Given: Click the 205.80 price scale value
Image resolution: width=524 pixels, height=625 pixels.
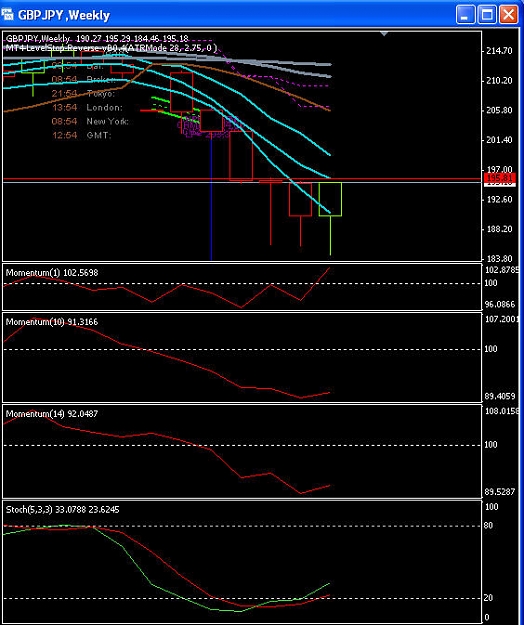Looking at the screenshot, I should 499,110.
